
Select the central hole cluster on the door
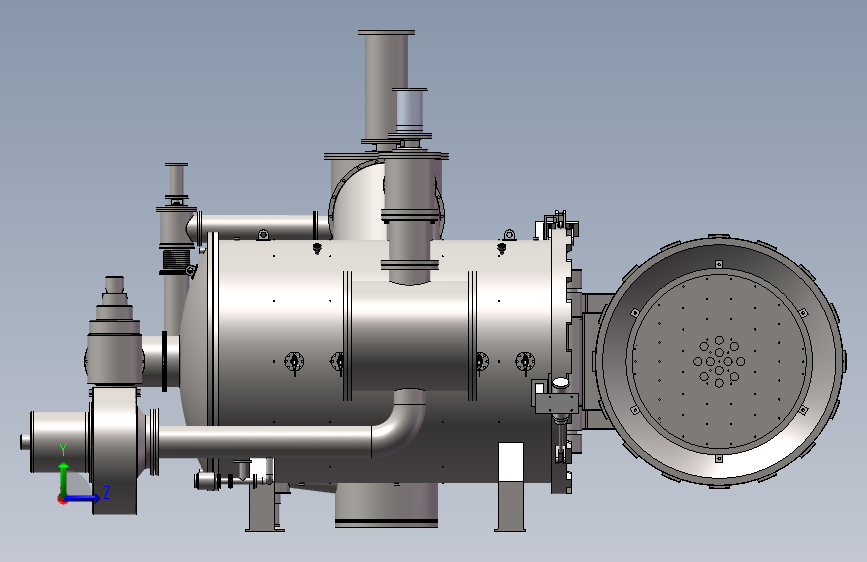point(719,361)
